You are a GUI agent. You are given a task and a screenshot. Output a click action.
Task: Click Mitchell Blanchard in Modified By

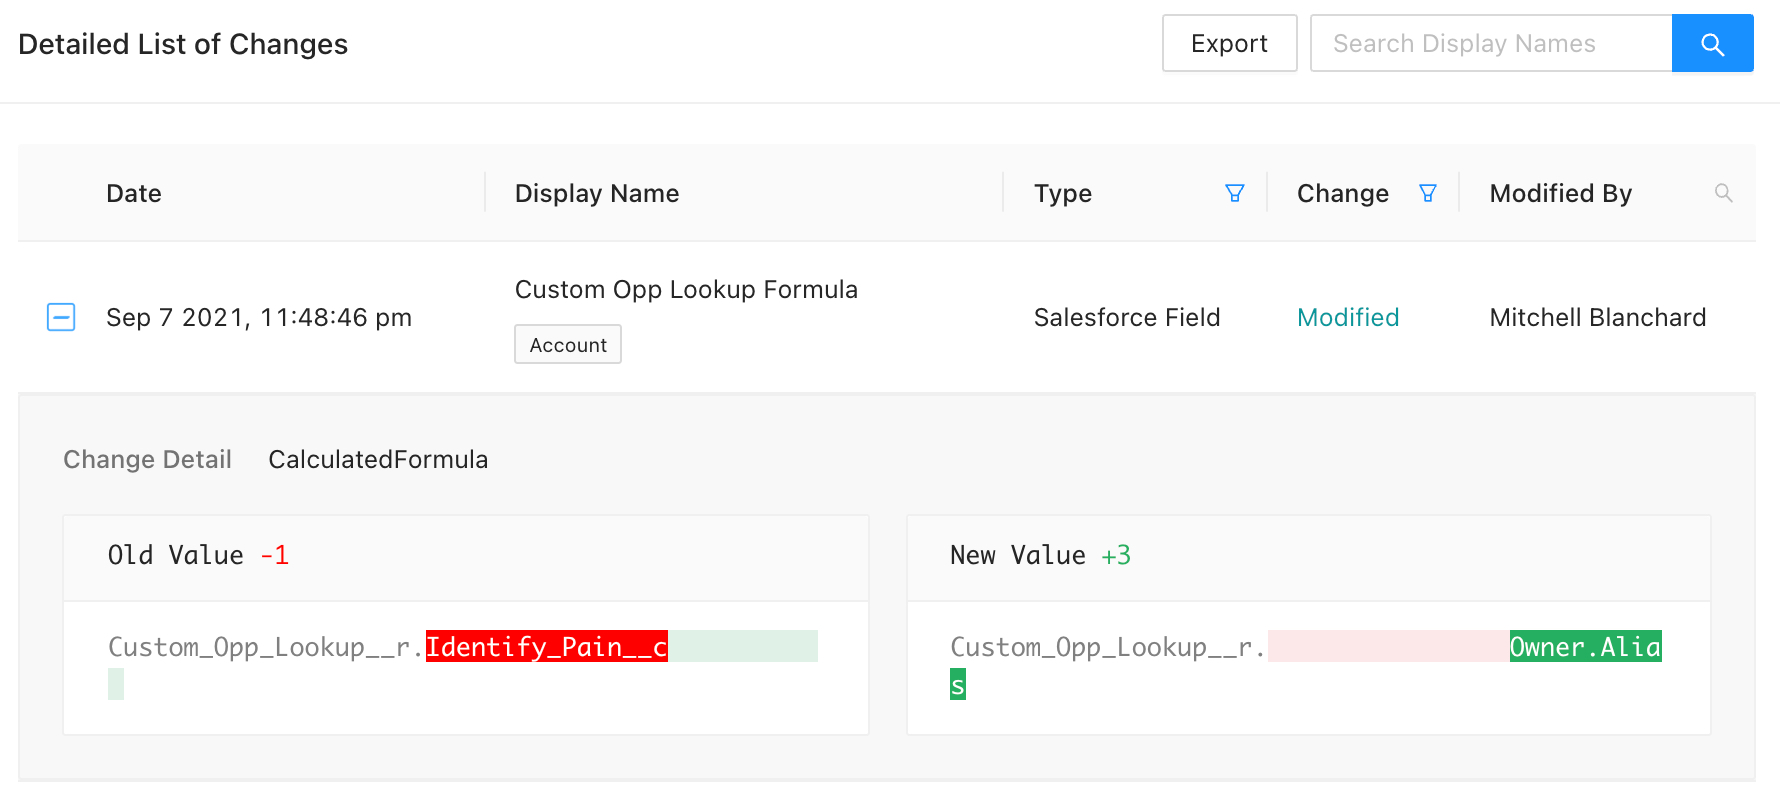(1597, 317)
